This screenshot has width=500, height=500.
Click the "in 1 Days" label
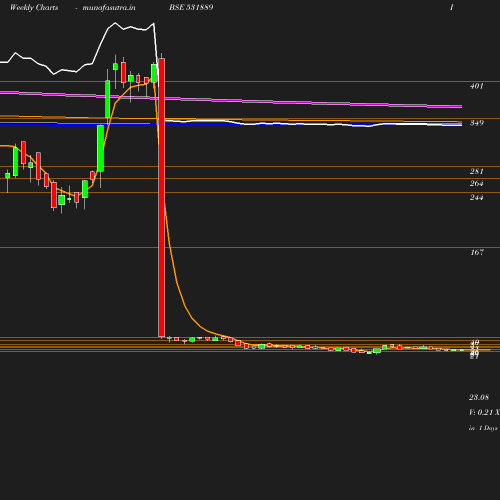[x=483, y=428]
